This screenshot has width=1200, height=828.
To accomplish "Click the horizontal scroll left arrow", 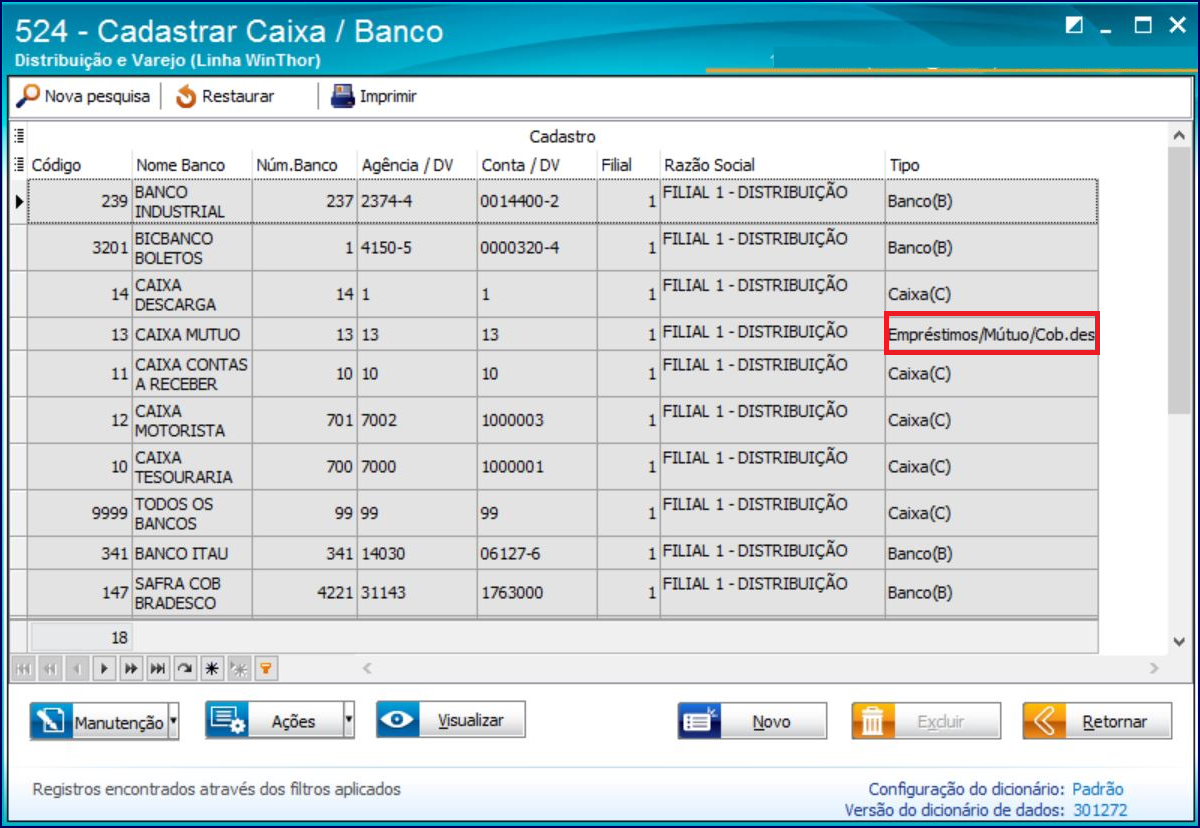I will click(366, 667).
